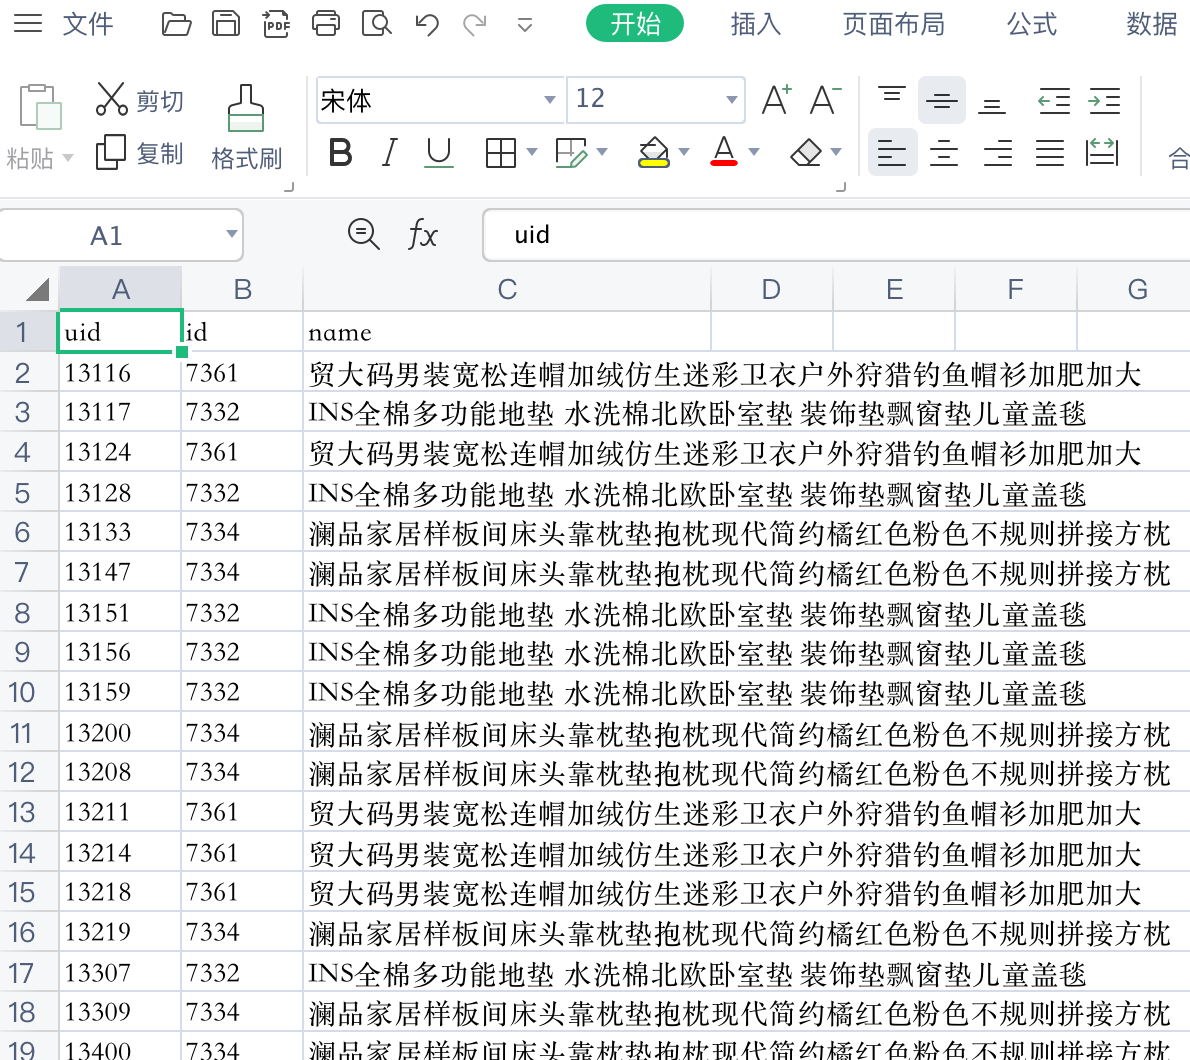This screenshot has height=1060, width=1190.
Task: Click the open folder icon
Action: 176,24
